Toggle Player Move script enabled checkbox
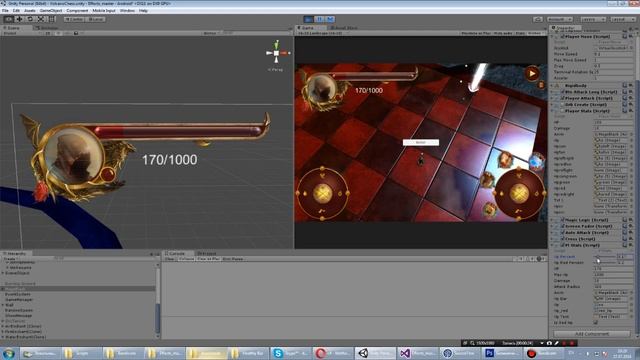The width and height of the screenshot is (640, 360). click(562, 36)
